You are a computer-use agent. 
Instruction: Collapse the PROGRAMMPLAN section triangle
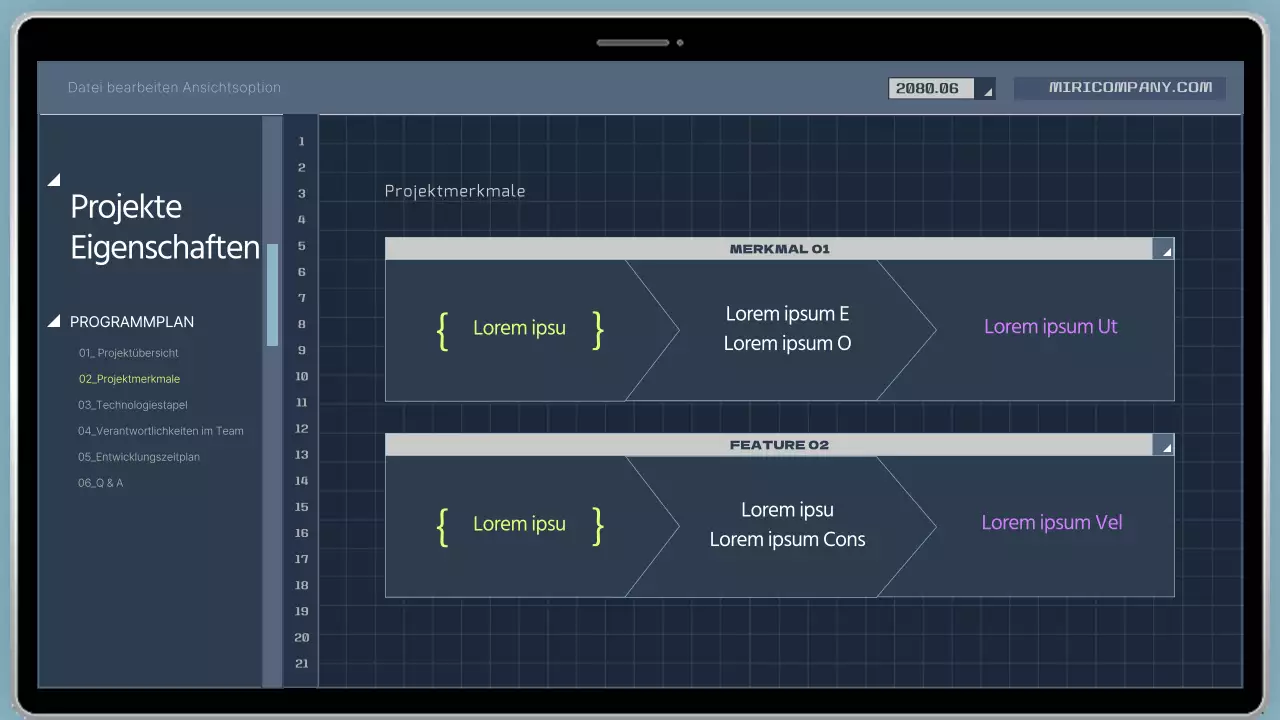coord(54,322)
